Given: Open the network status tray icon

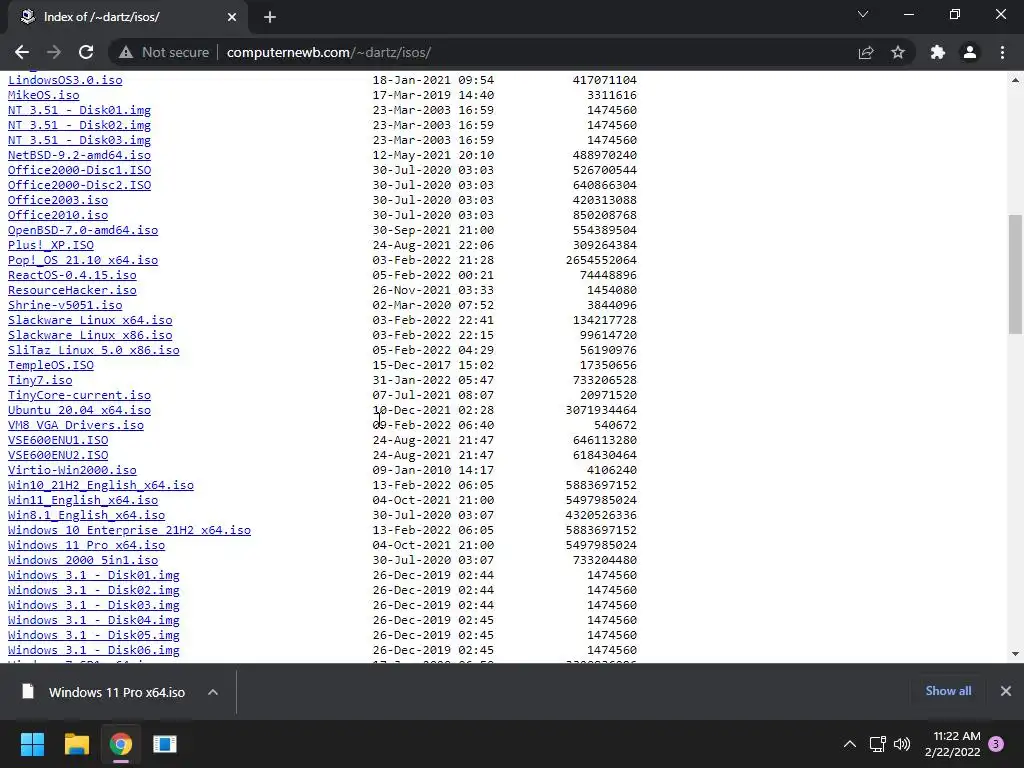Looking at the screenshot, I should pos(878,744).
